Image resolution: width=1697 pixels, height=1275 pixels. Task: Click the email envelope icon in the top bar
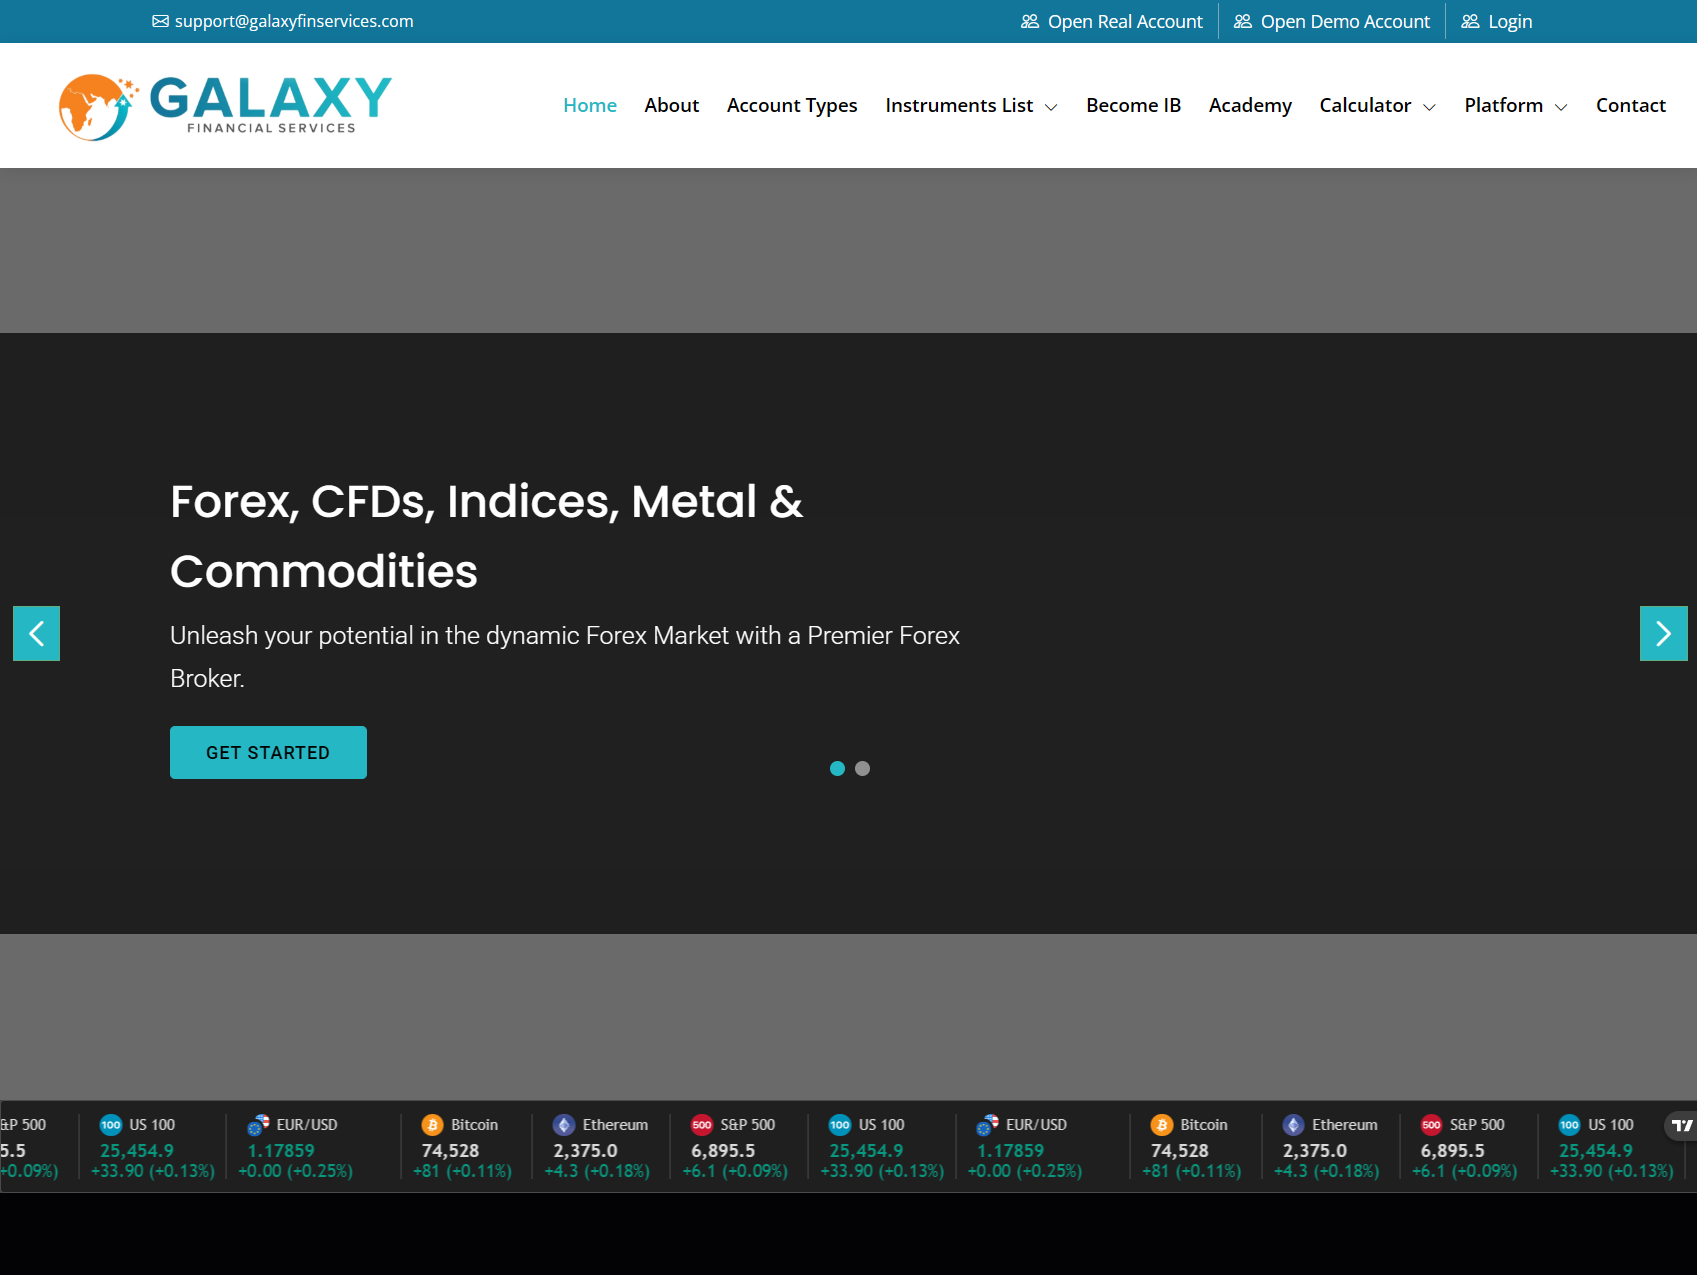tap(160, 20)
